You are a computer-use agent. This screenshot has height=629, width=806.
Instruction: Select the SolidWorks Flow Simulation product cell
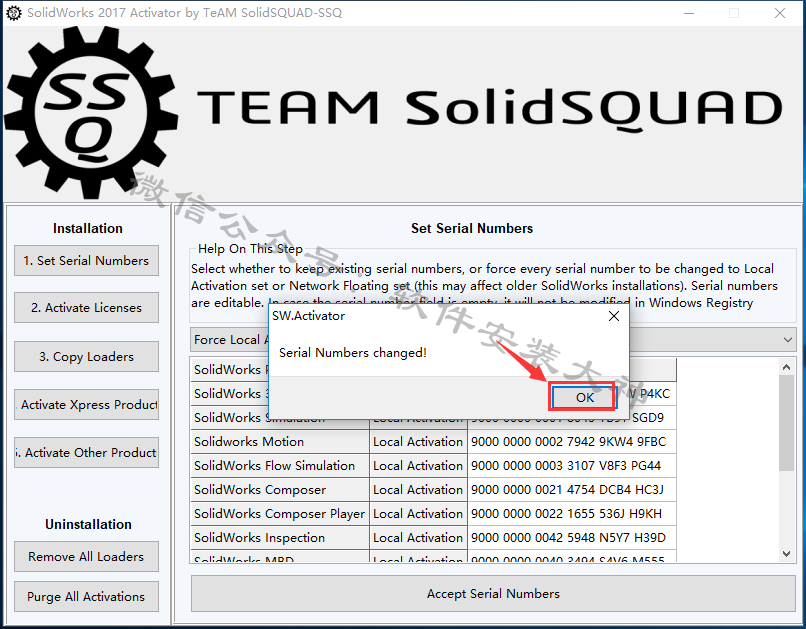click(x=280, y=466)
